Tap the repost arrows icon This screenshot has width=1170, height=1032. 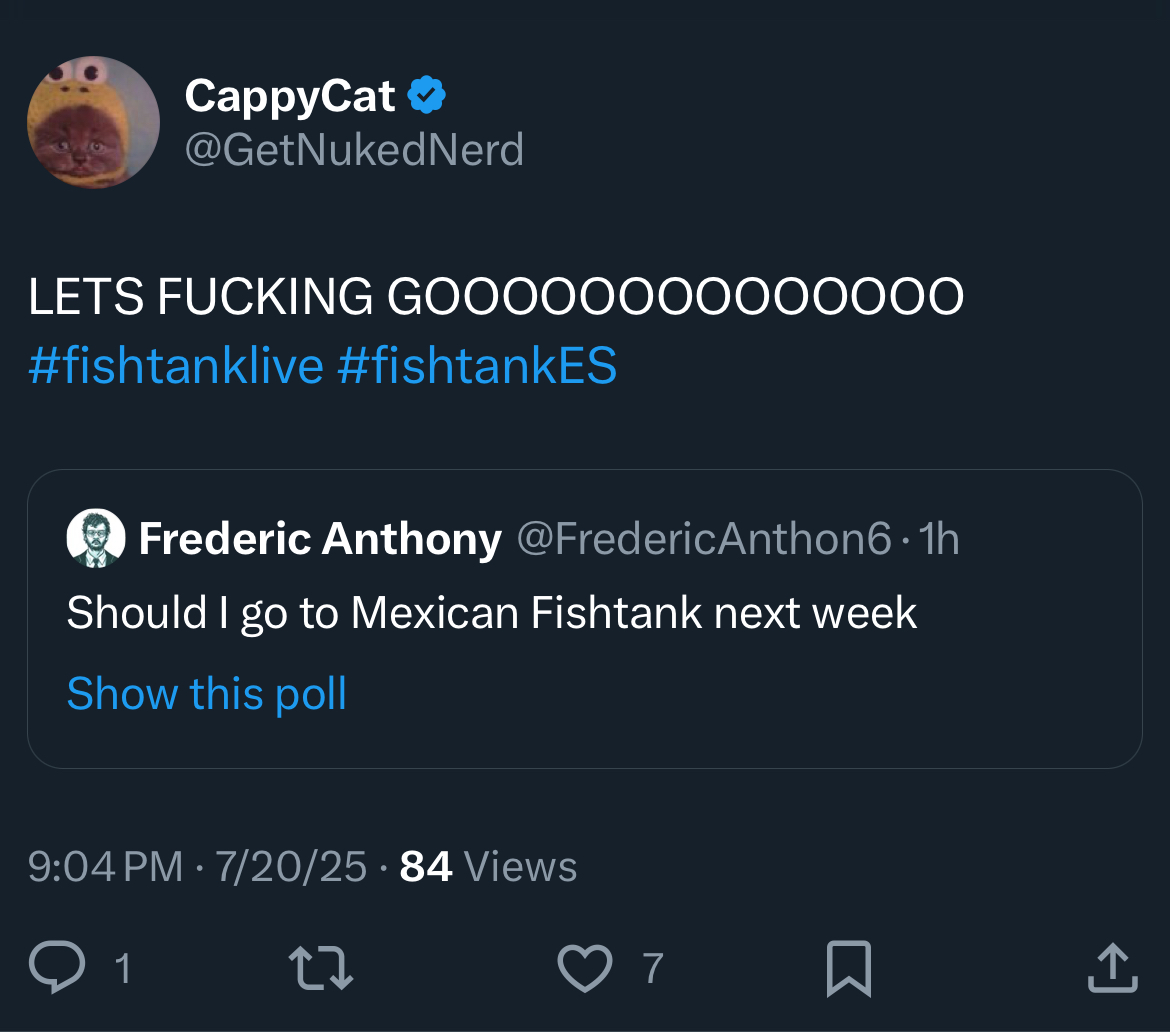[321, 968]
